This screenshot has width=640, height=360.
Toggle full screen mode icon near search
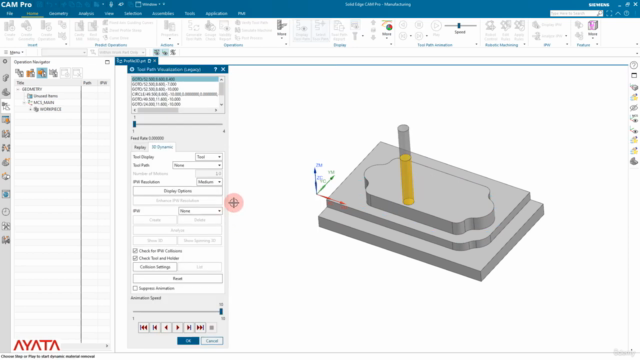click(609, 13)
